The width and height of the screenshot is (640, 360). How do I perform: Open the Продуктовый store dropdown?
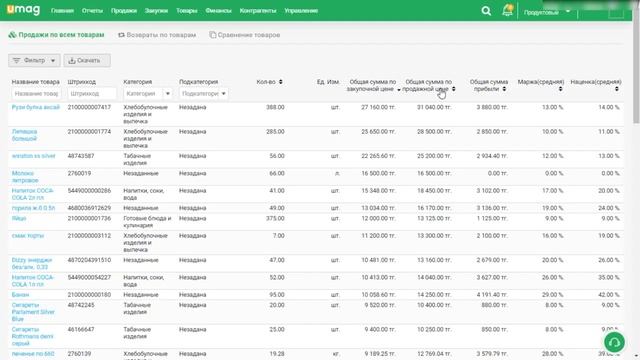(x=547, y=12)
